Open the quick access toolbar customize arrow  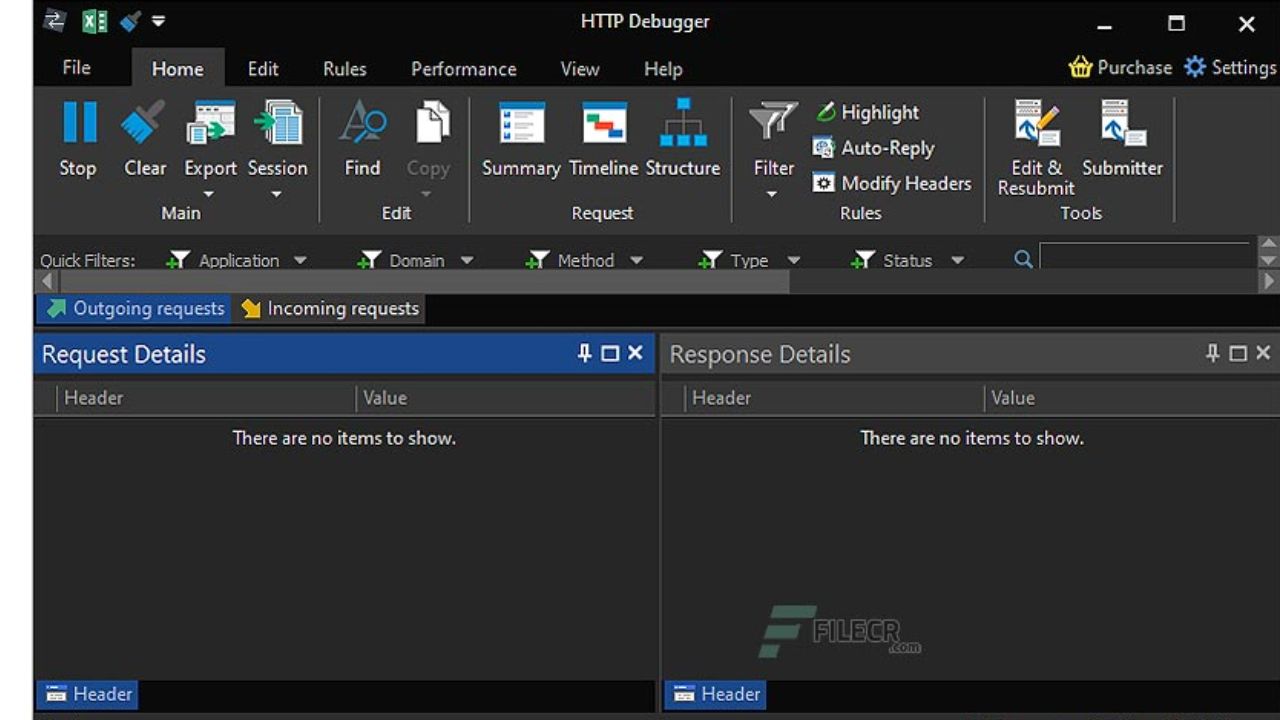159,21
